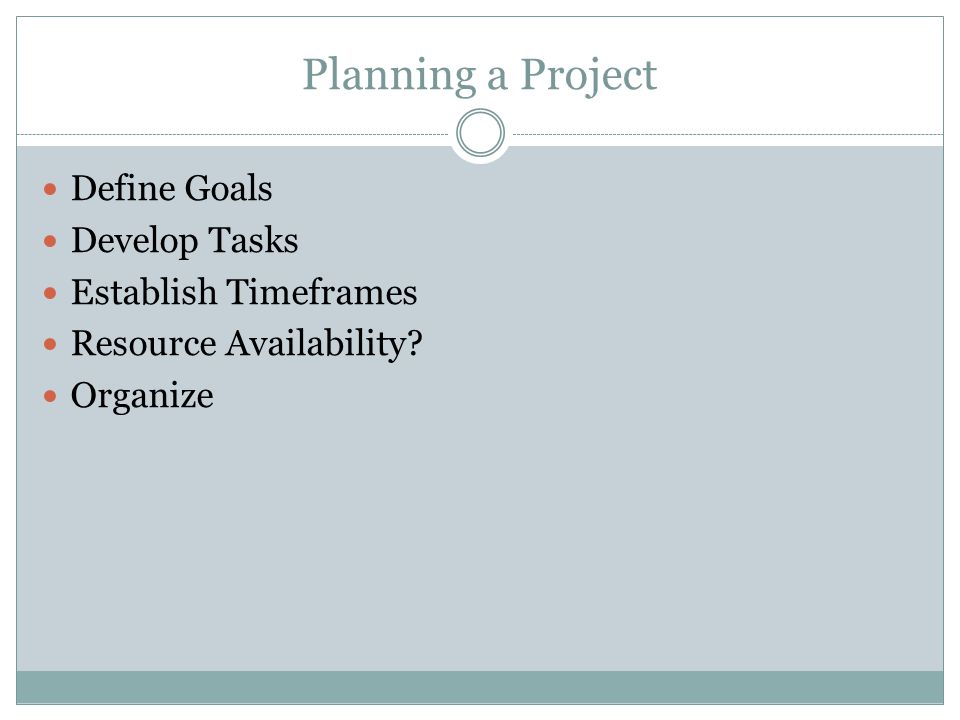Select the word Project in the title
The width and height of the screenshot is (960, 720).
[588, 76]
